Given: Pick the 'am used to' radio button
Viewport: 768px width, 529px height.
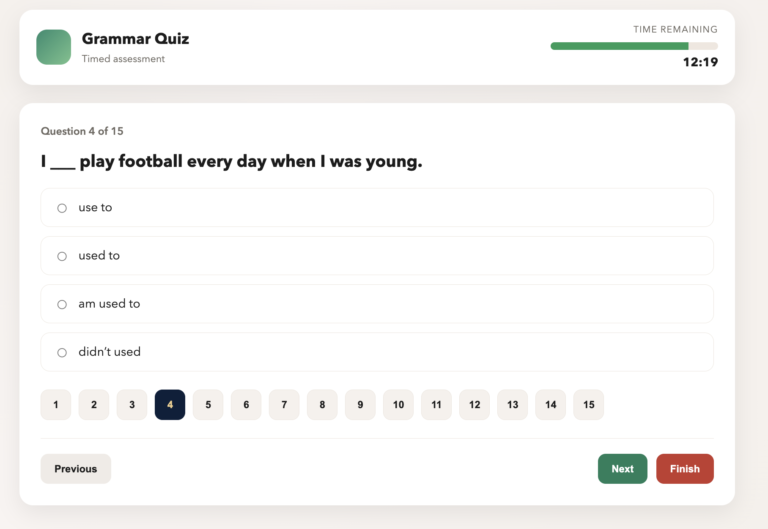Looking at the screenshot, I should click(x=62, y=304).
